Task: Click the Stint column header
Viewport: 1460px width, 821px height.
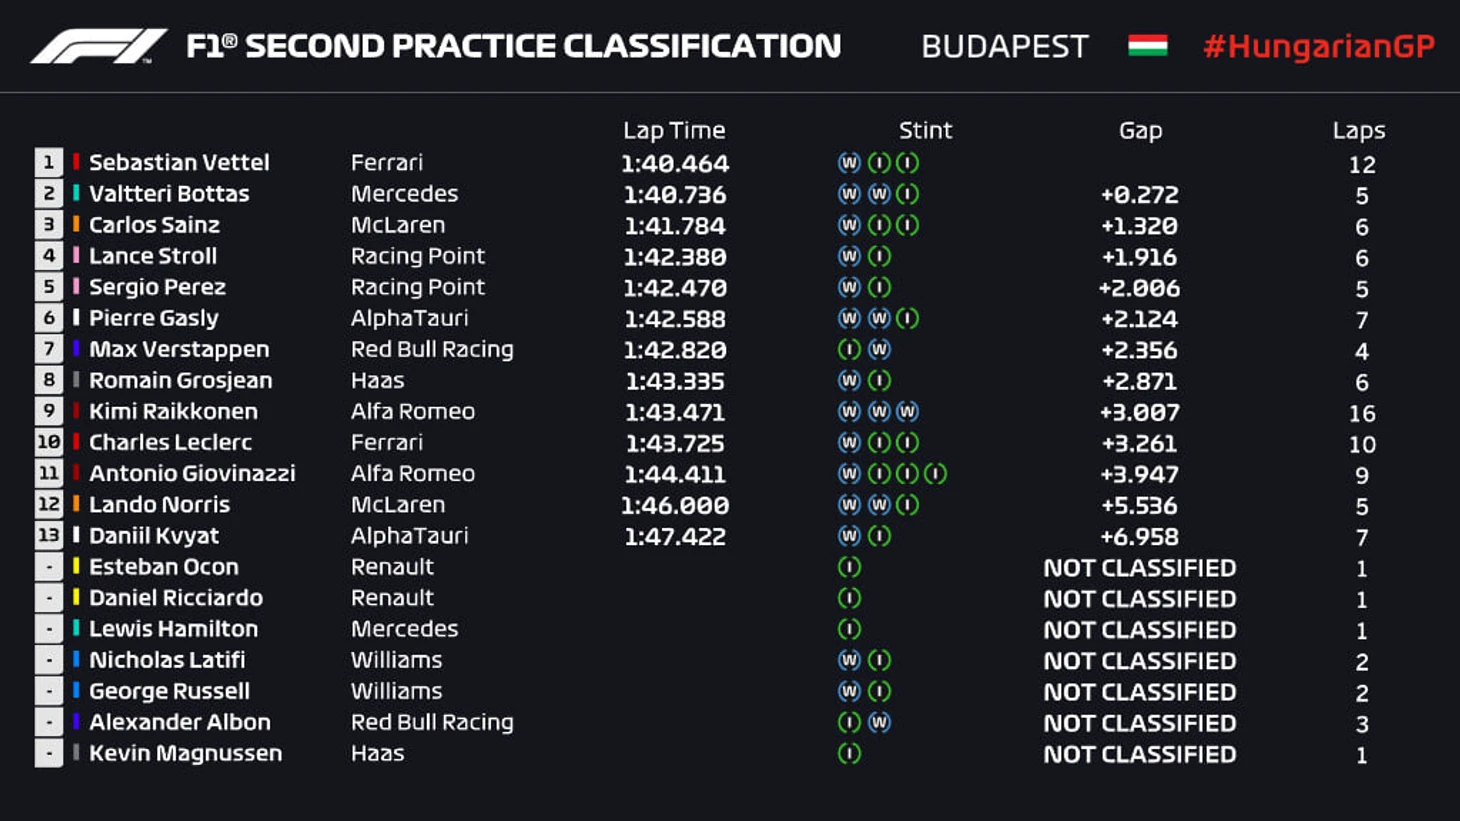Action: click(925, 130)
